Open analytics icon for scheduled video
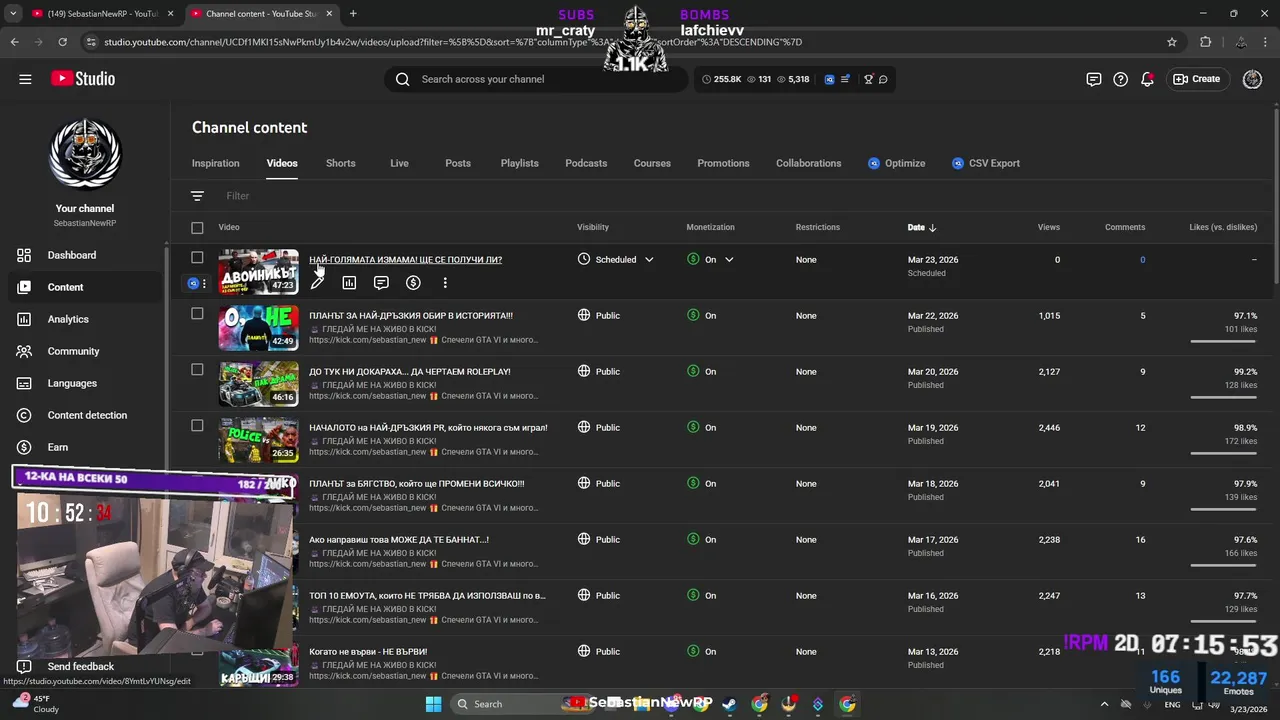 click(x=349, y=283)
